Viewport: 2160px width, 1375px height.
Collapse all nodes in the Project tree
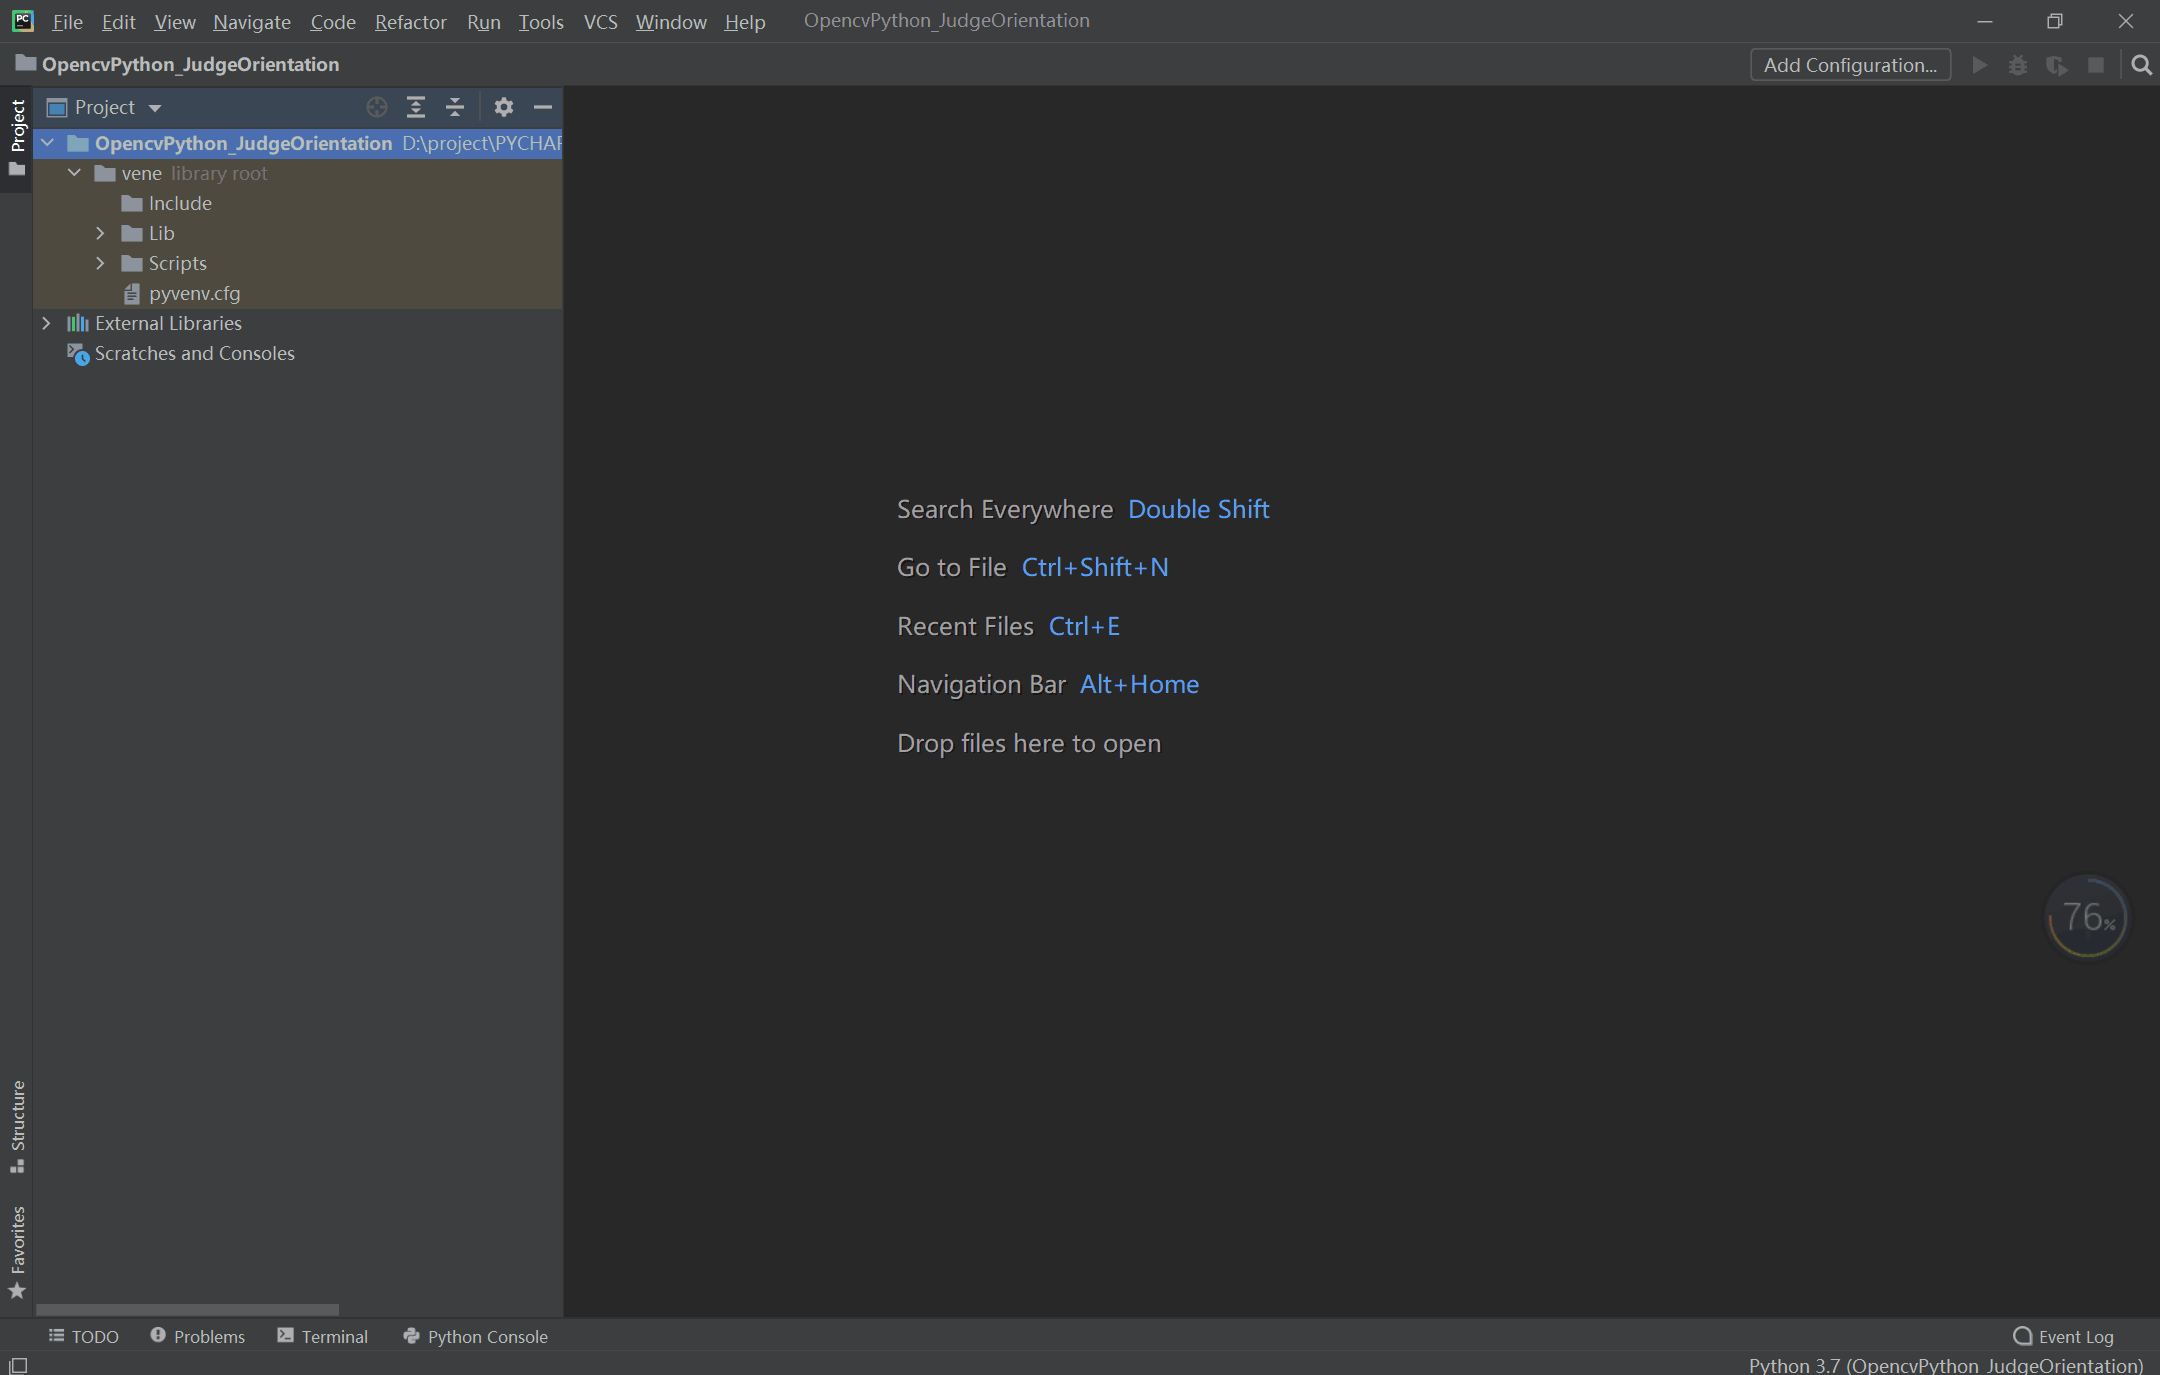455,107
